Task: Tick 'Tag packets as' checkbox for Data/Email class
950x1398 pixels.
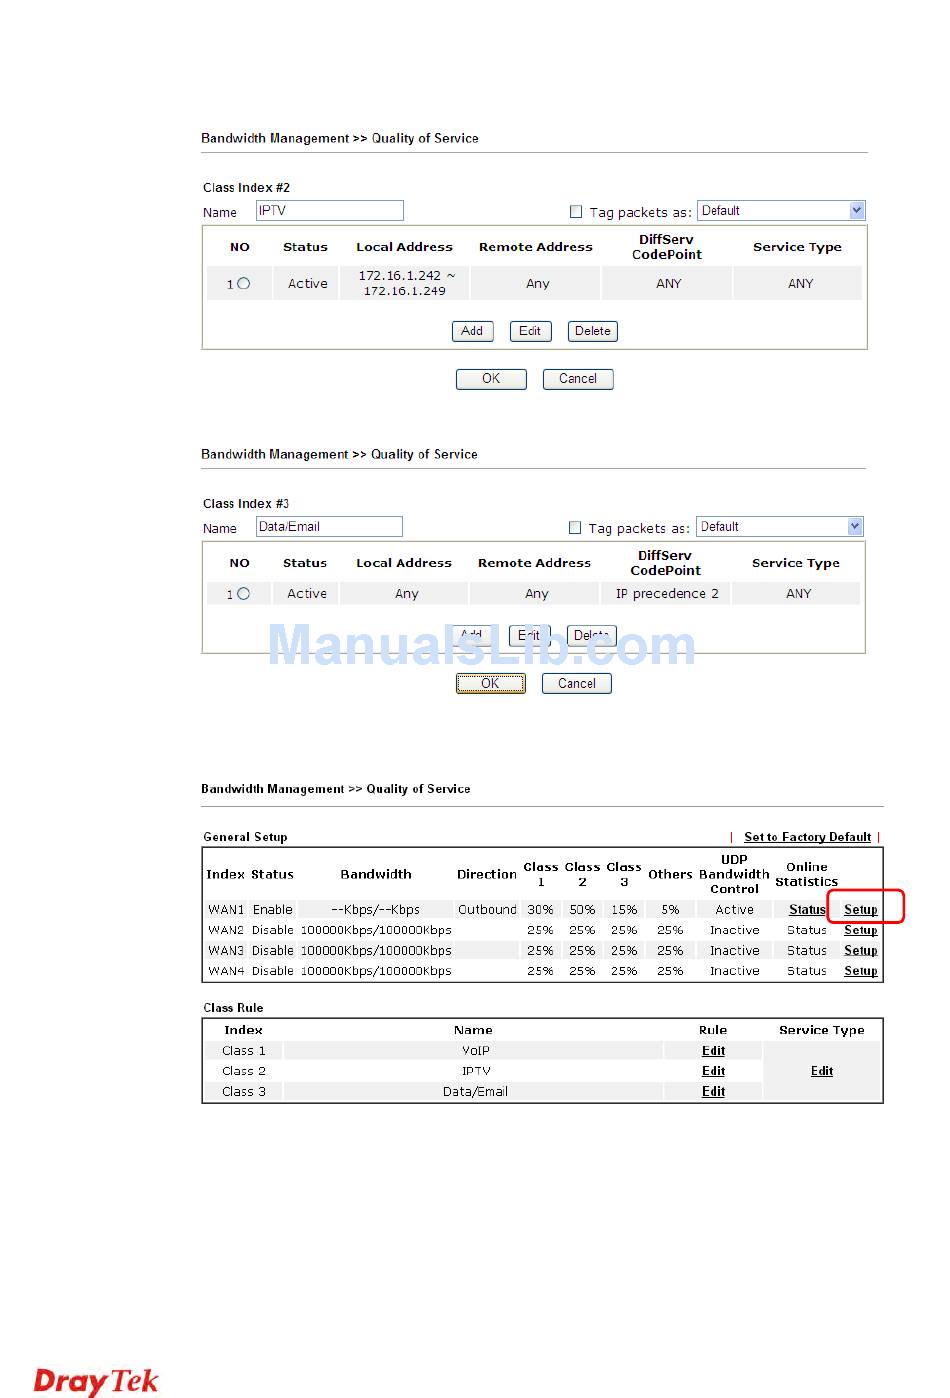Action: point(574,528)
